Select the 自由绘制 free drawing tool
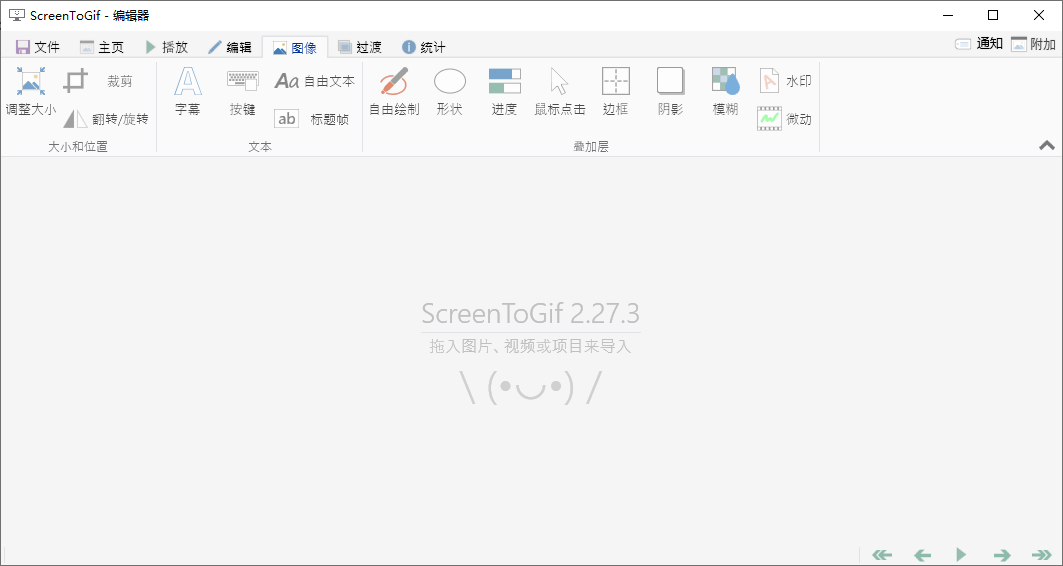The height and width of the screenshot is (566, 1063). [394, 92]
